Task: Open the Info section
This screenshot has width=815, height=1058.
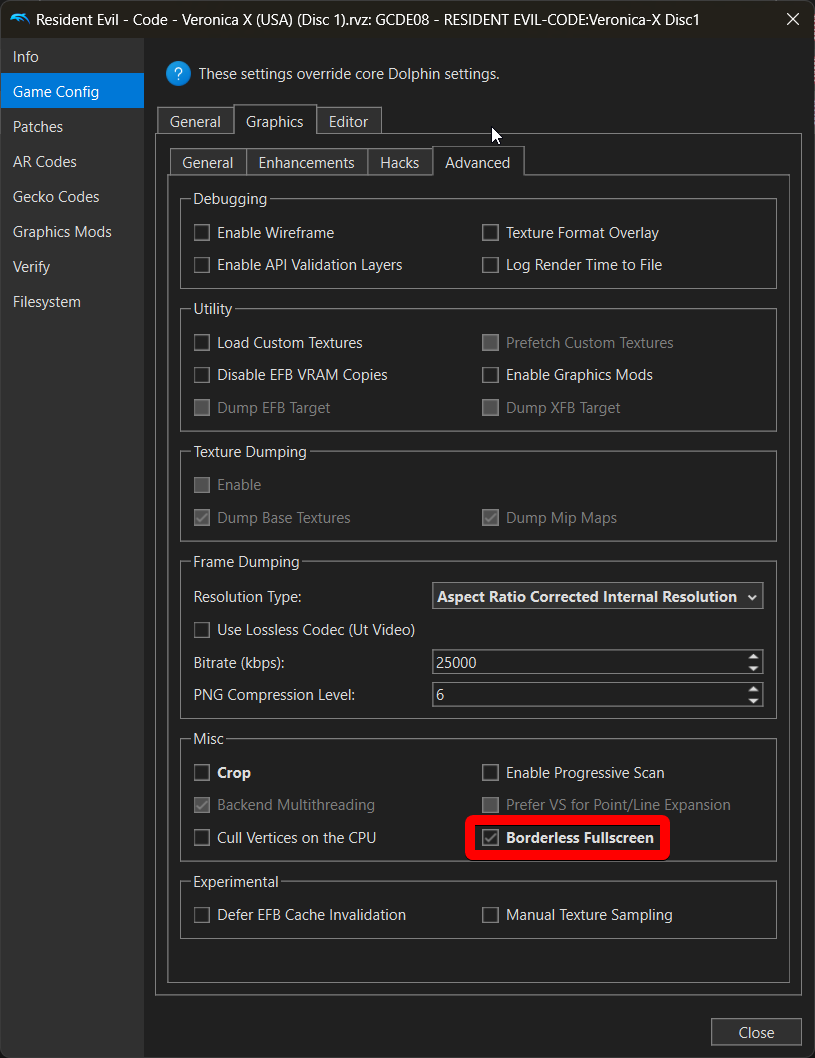Action: 72,57
